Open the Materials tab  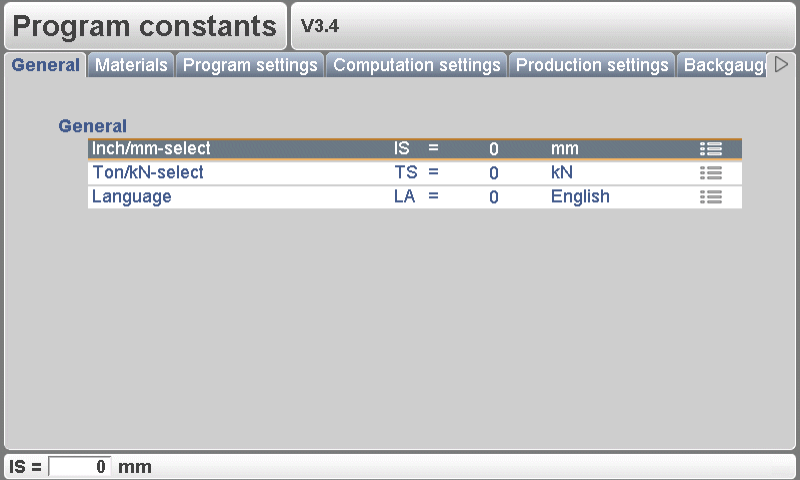click(x=131, y=66)
